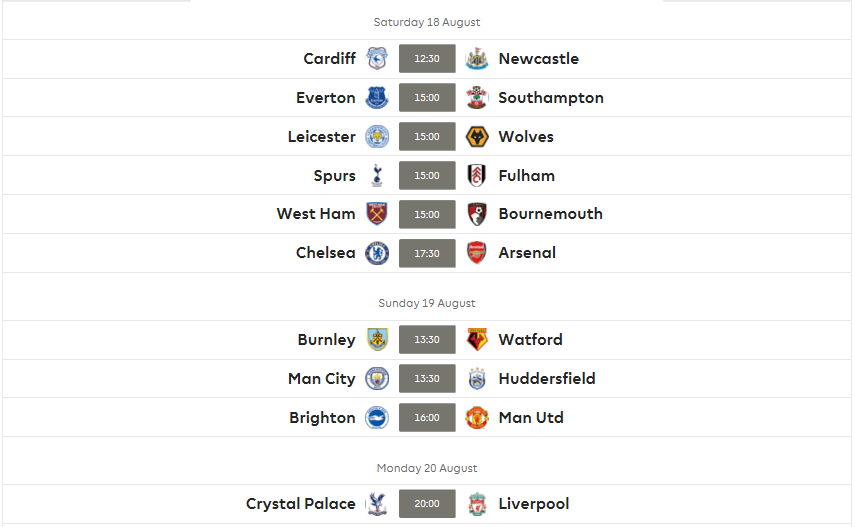
Task: Click the Man Utd crest
Action: [477, 417]
